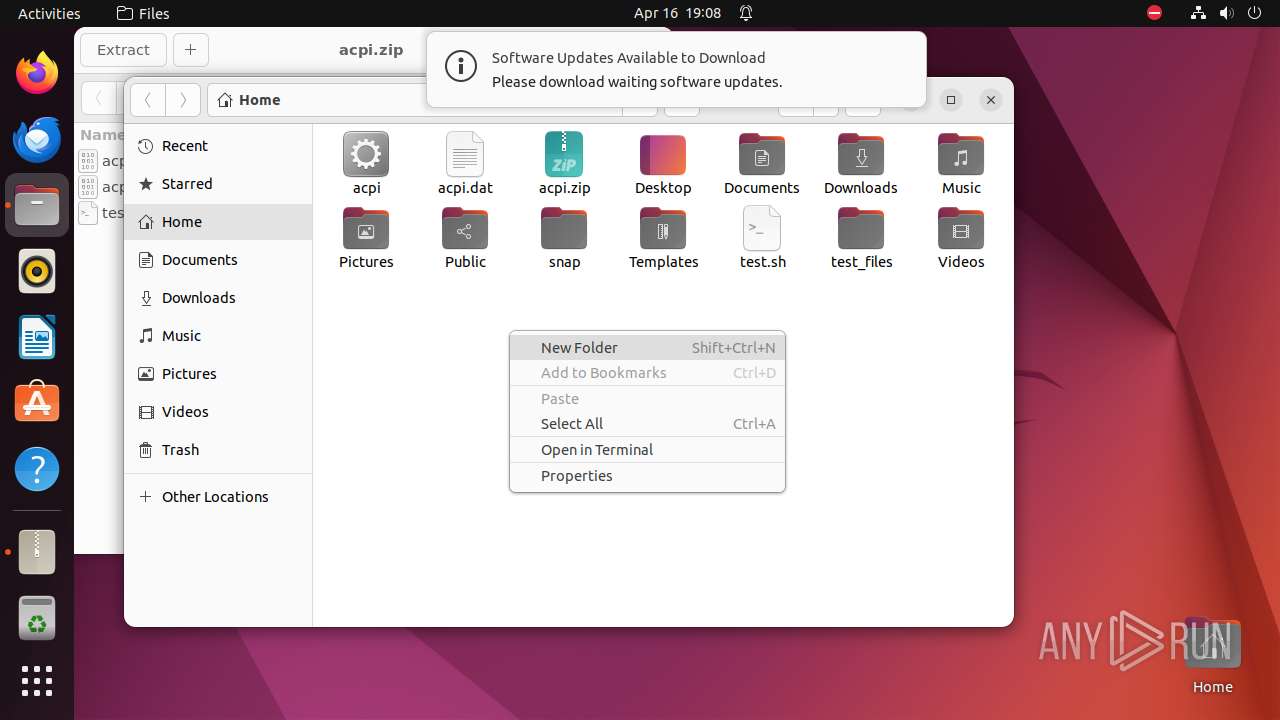Open the Files menu in top bar

pos(143,13)
